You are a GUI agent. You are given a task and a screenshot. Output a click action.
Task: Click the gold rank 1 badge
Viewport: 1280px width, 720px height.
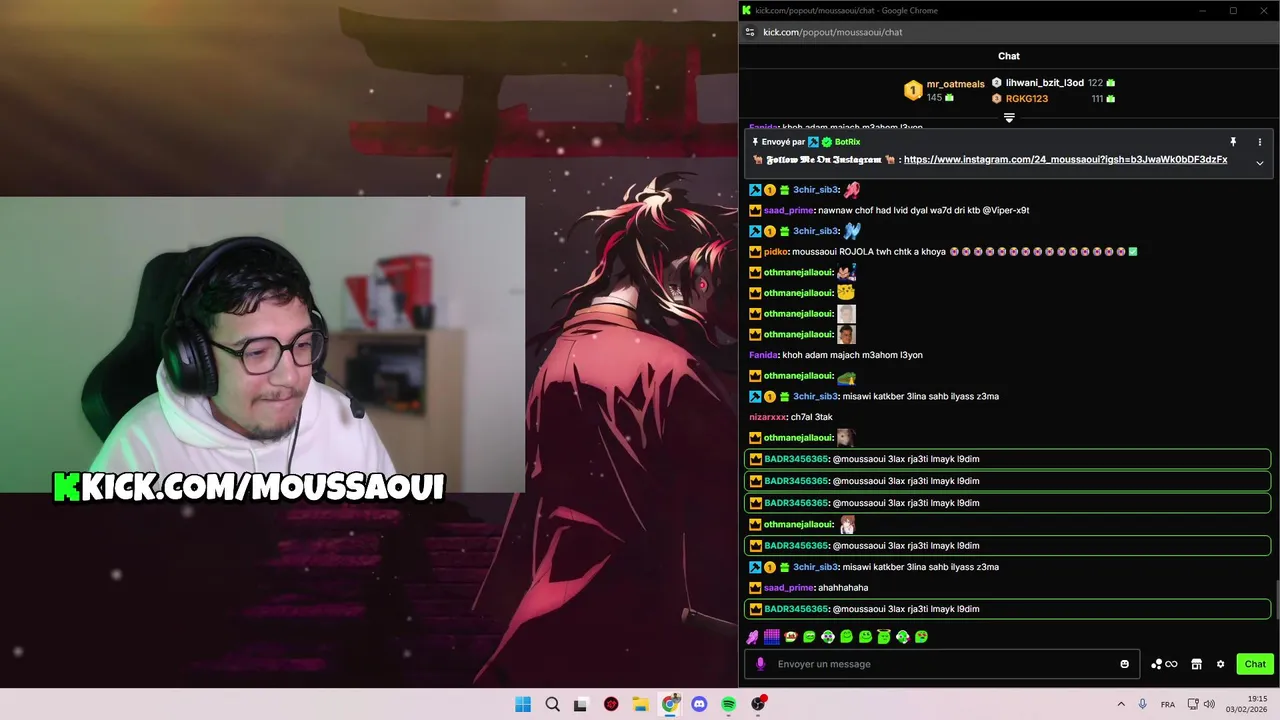click(913, 91)
